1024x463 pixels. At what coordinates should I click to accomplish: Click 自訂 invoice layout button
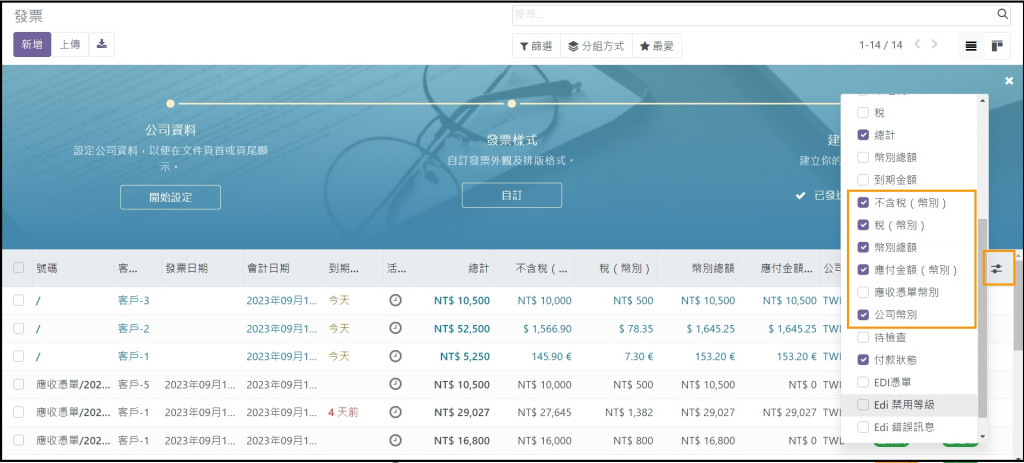512,195
